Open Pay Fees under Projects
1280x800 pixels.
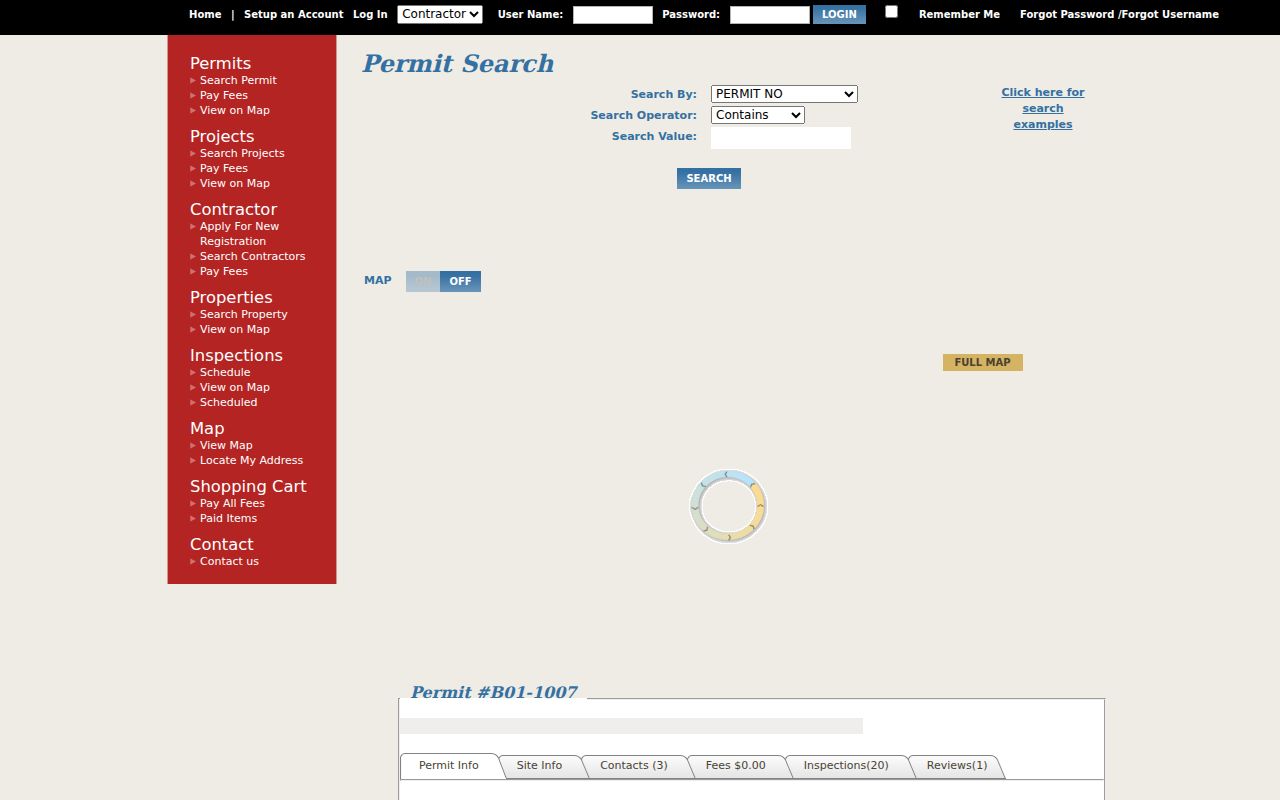[224, 168]
